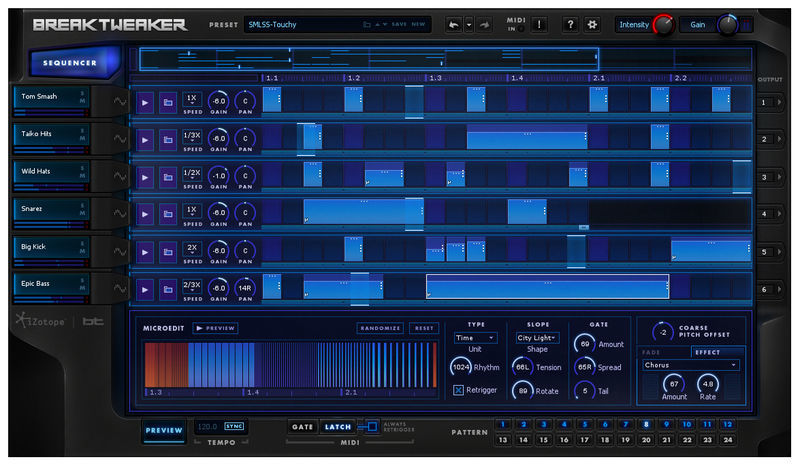Mute the Big Kick track
The width and height of the screenshot is (800, 466).
82,251
